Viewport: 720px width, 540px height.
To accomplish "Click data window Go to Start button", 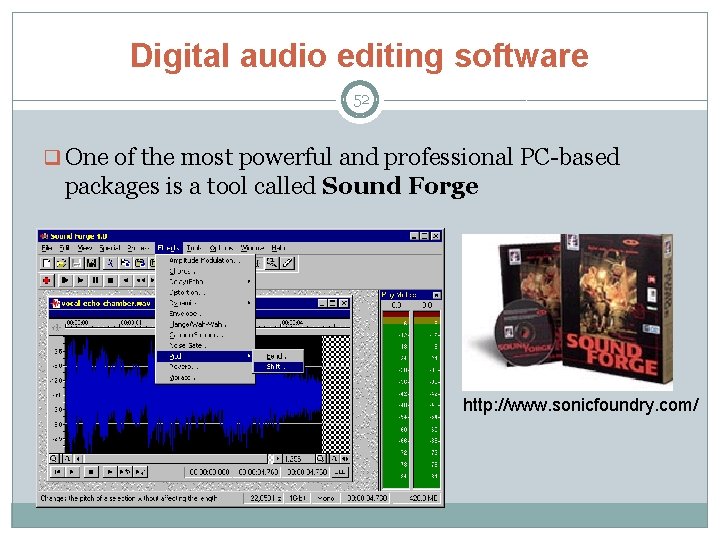I will coord(57,472).
